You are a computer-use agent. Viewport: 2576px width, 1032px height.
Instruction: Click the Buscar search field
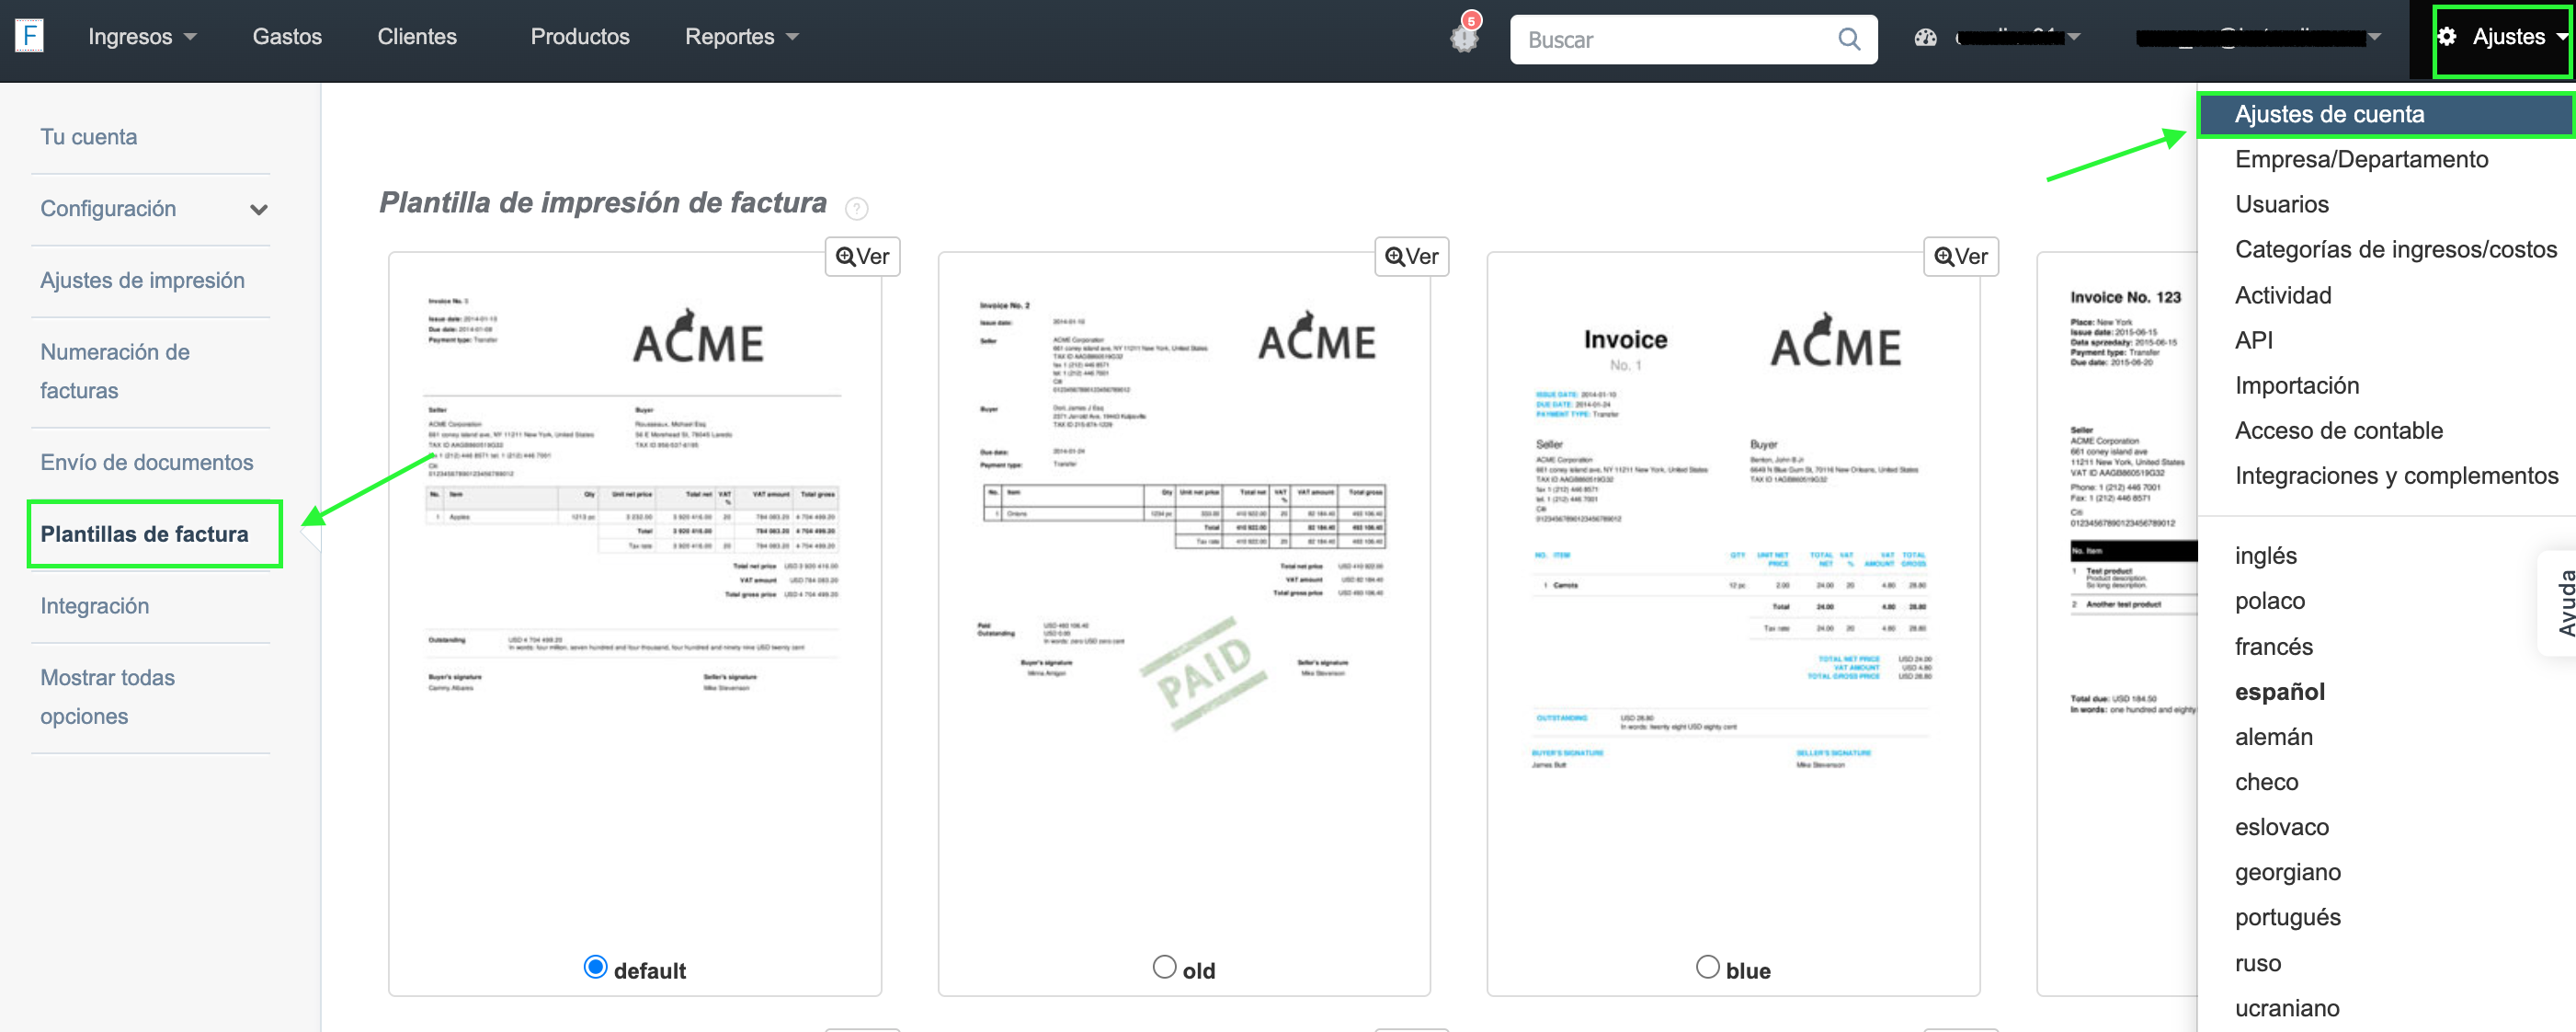(x=1692, y=40)
